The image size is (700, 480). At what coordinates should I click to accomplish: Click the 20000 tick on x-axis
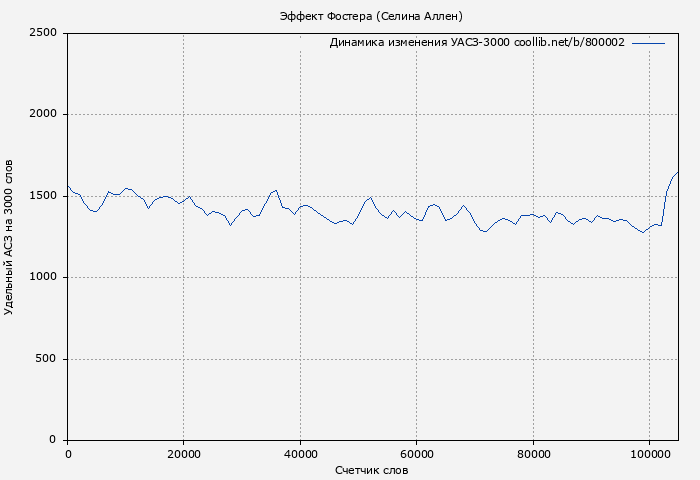(x=184, y=454)
